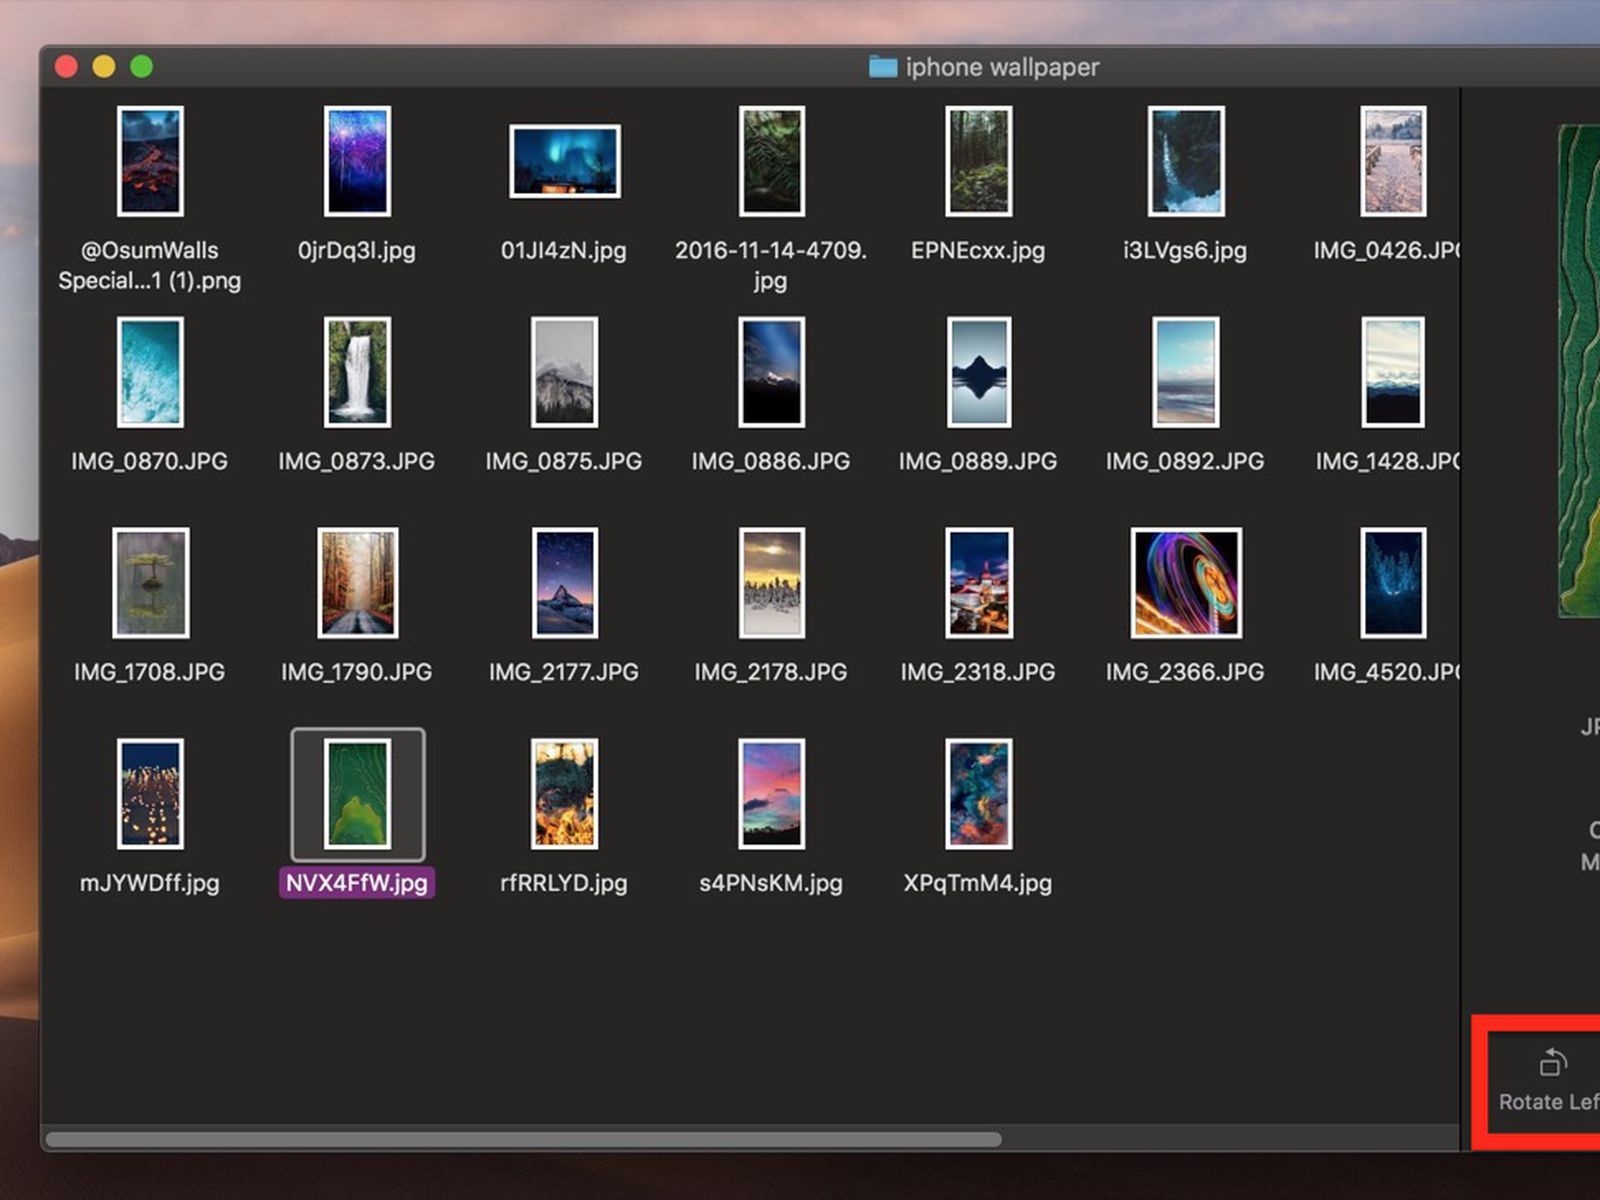Select the IMG_0873.JPG waterfall image
This screenshot has width=1600, height=1200.
point(357,372)
